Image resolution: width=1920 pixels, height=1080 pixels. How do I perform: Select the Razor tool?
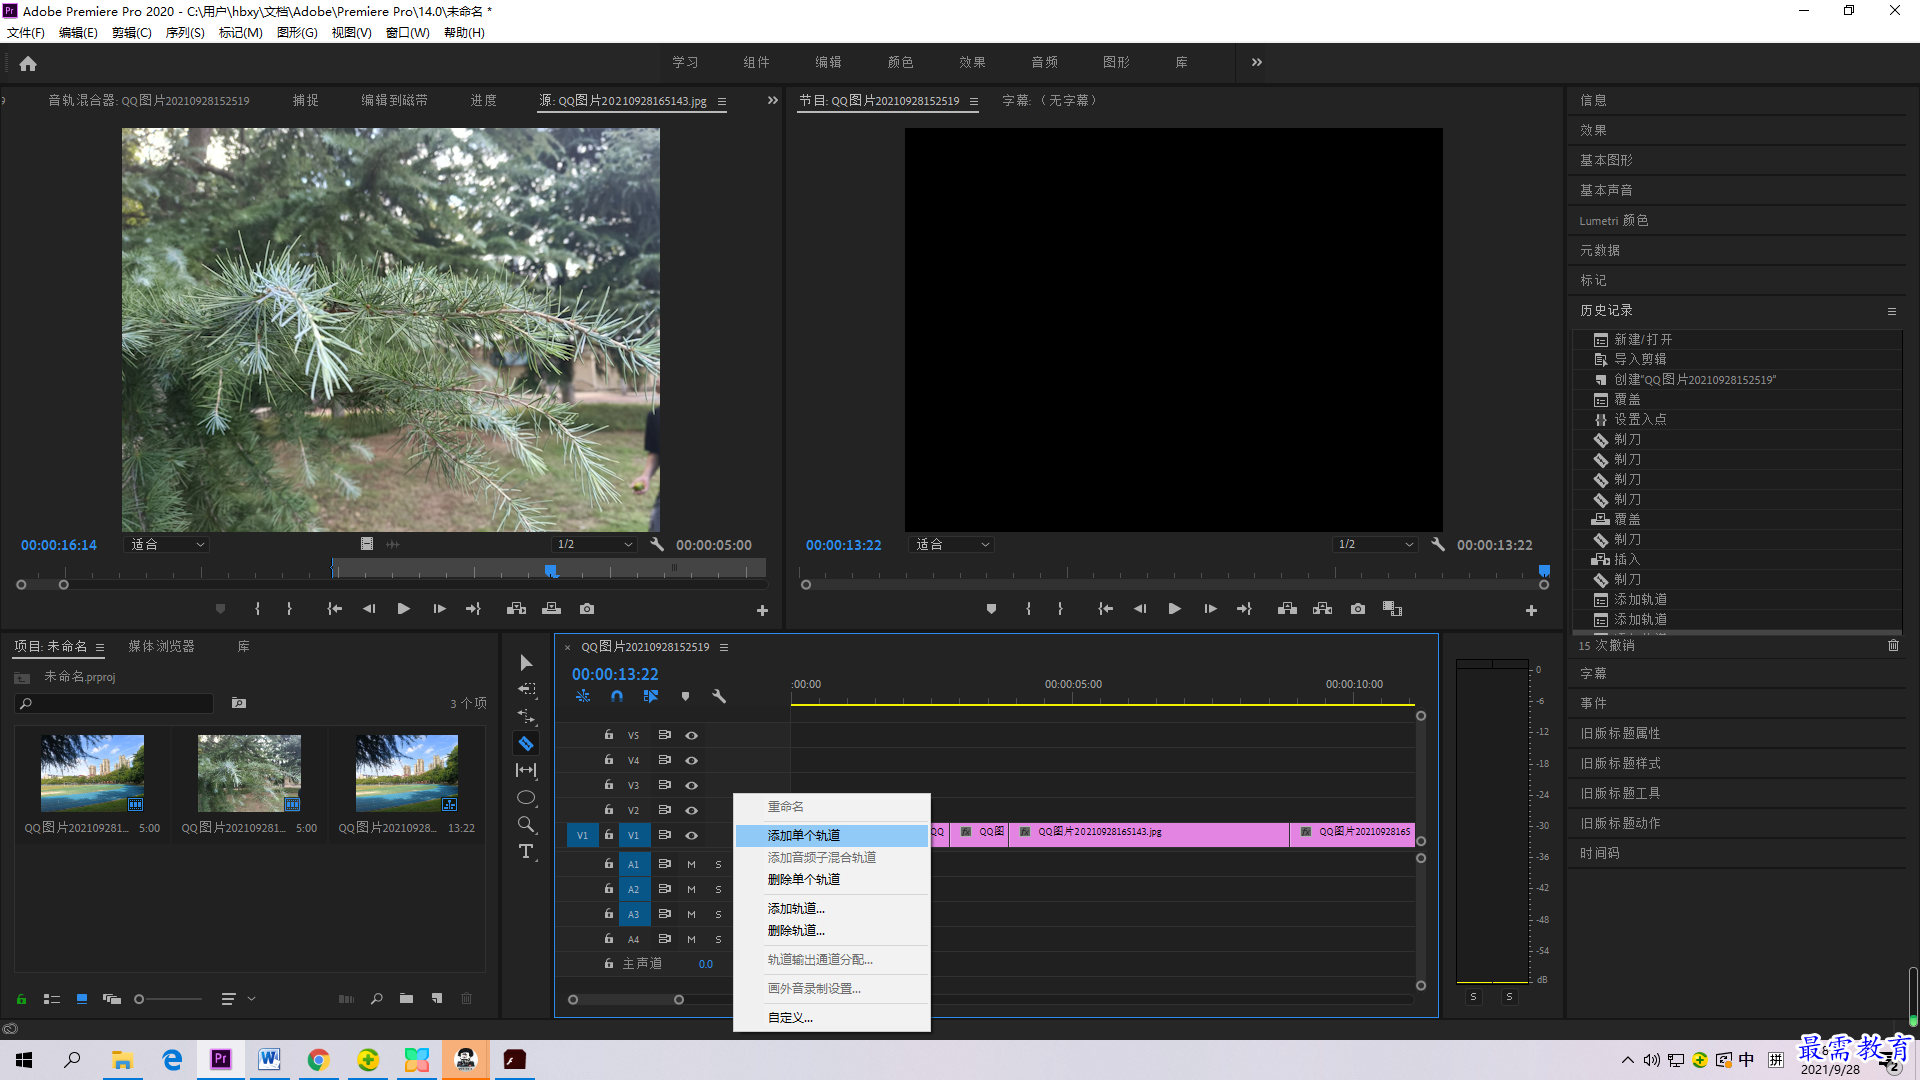[526, 743]
